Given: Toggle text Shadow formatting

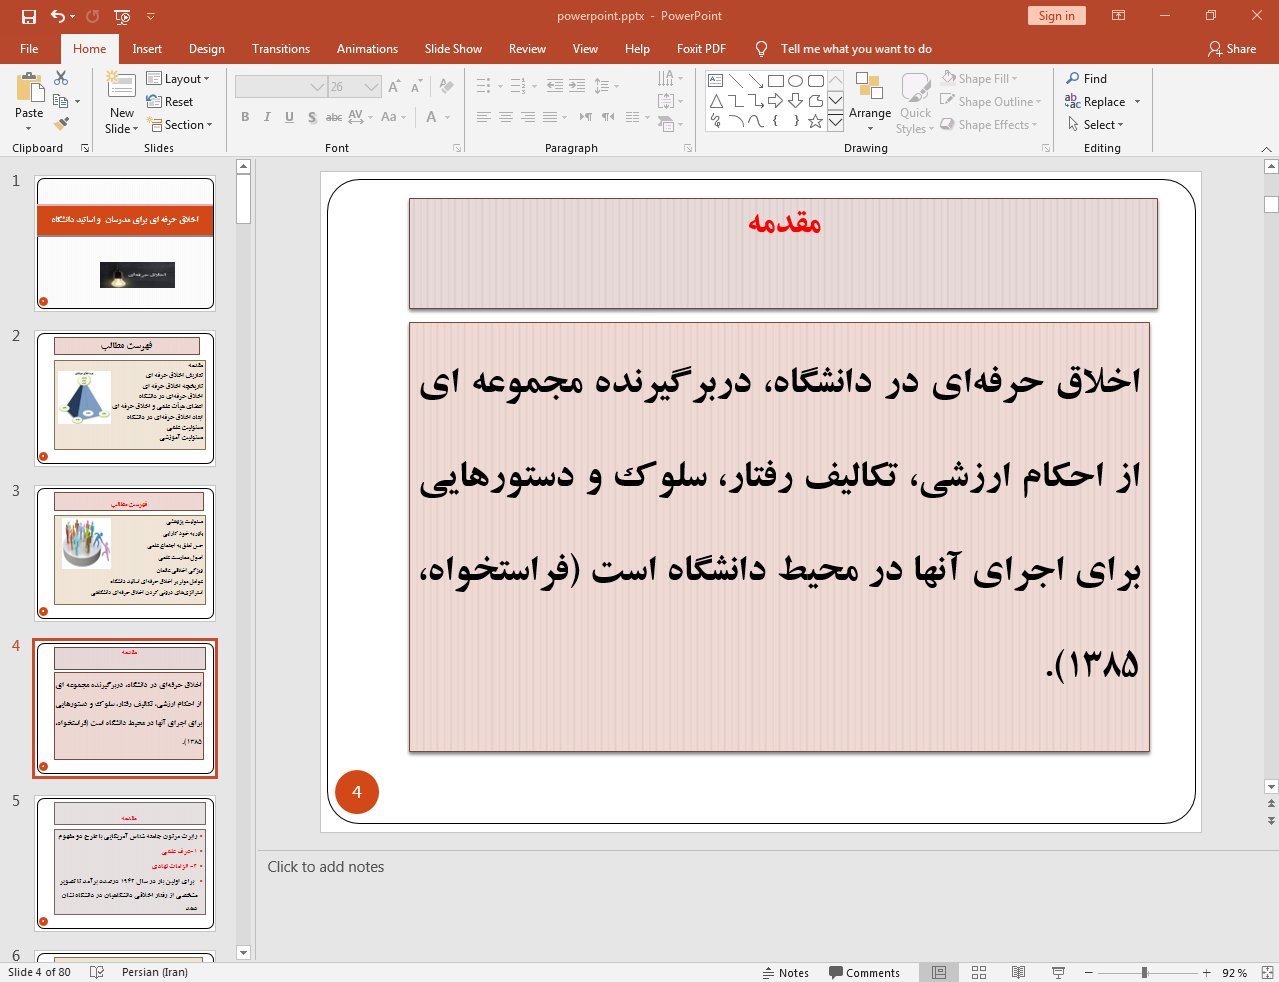Looking at the screenshot, I should [312, 117].
